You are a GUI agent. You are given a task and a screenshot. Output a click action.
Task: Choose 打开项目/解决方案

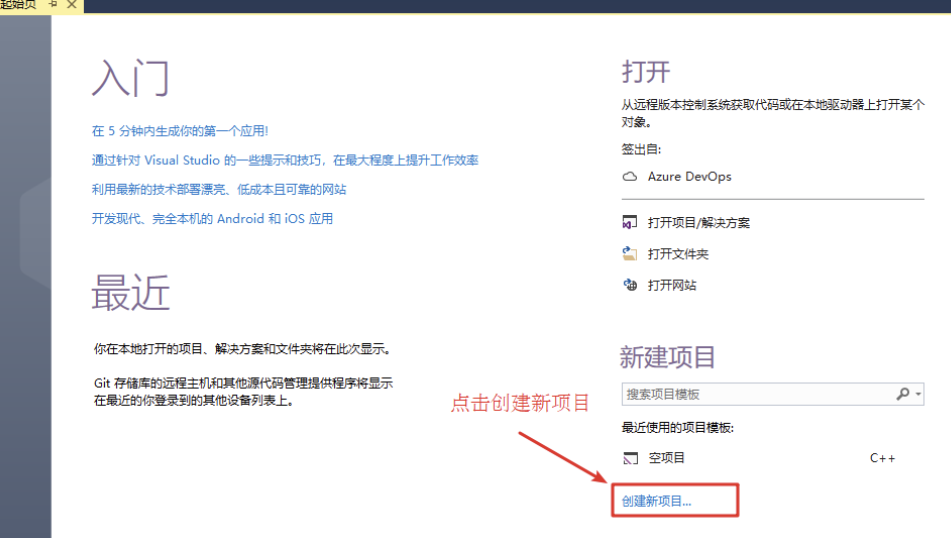699,223
